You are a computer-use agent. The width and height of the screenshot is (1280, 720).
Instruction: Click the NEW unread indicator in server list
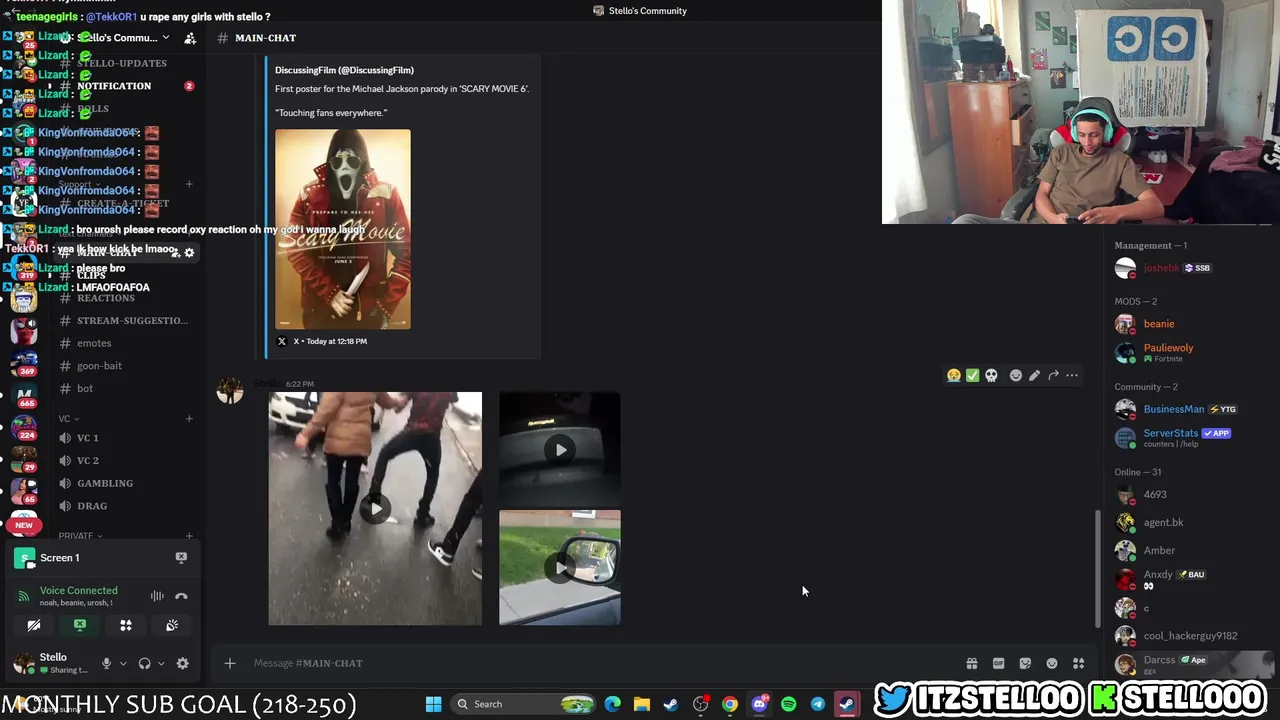point(24,525)
